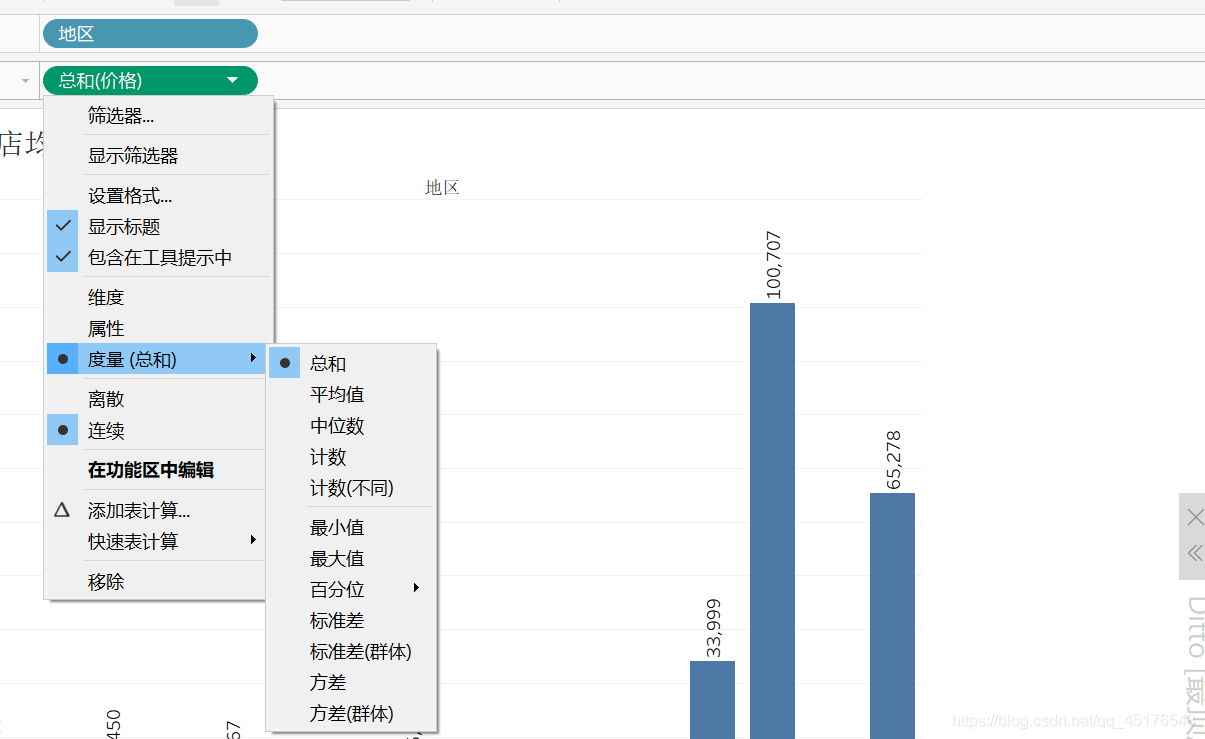Image resolution: width=1205 pixels, height=739 pixels.
Task: Select 总和 aggregation in submenu
Action: pyautogui.click(x=351, y=364)
